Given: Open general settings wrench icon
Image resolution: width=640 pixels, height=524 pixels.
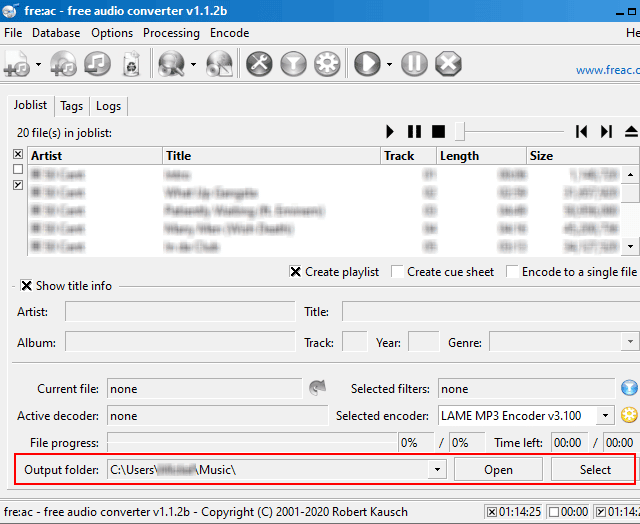Looking at the screenshot, I should pyautogui.click(x=259, y=64).
